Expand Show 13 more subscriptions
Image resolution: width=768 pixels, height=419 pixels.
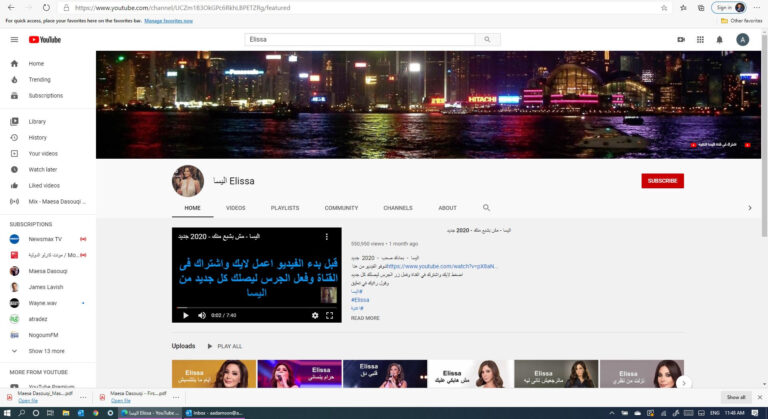[48, 351]
